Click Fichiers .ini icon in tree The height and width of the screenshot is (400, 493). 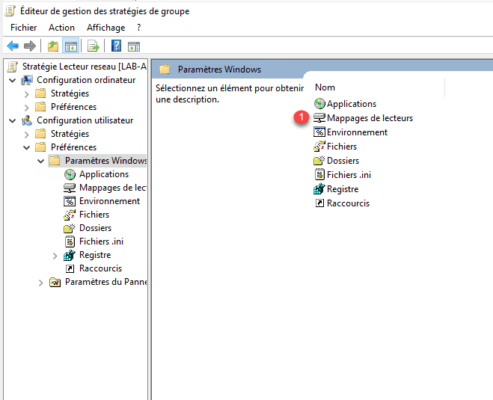(x=70, y=242)
